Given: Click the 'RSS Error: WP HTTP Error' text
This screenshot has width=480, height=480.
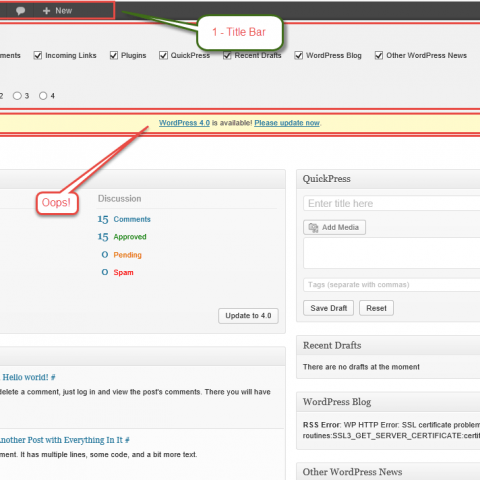Looking at the screenshot, I should 351,425.
